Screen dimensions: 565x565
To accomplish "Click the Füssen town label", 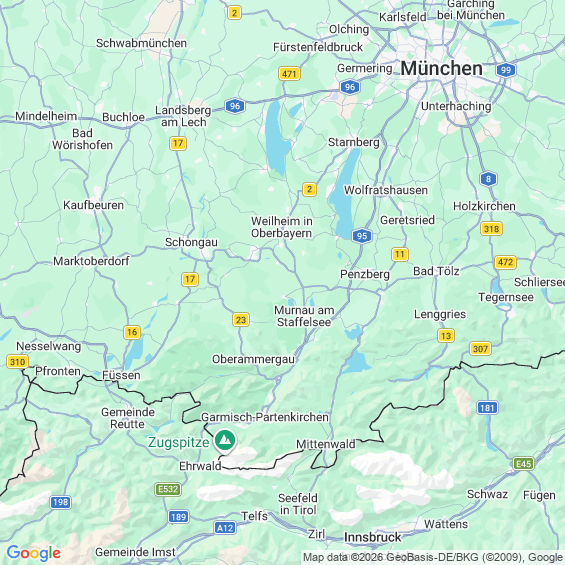I will [121, 375].
